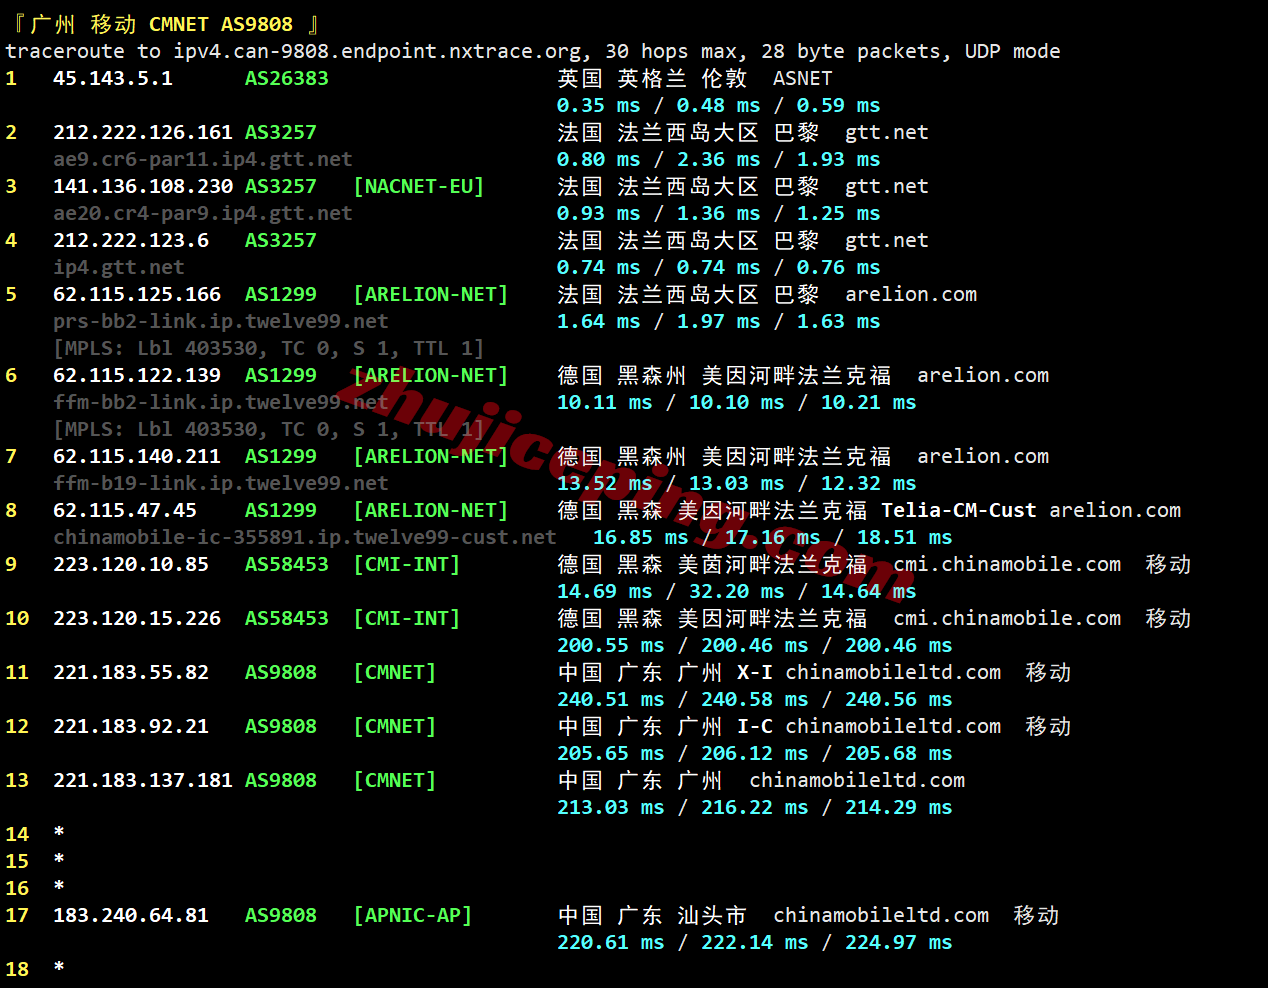The width and height of the screenshot is (1268, 988).
Task: Click chinamobileltd.com on hop 13 row
Action: click(857, 780)
